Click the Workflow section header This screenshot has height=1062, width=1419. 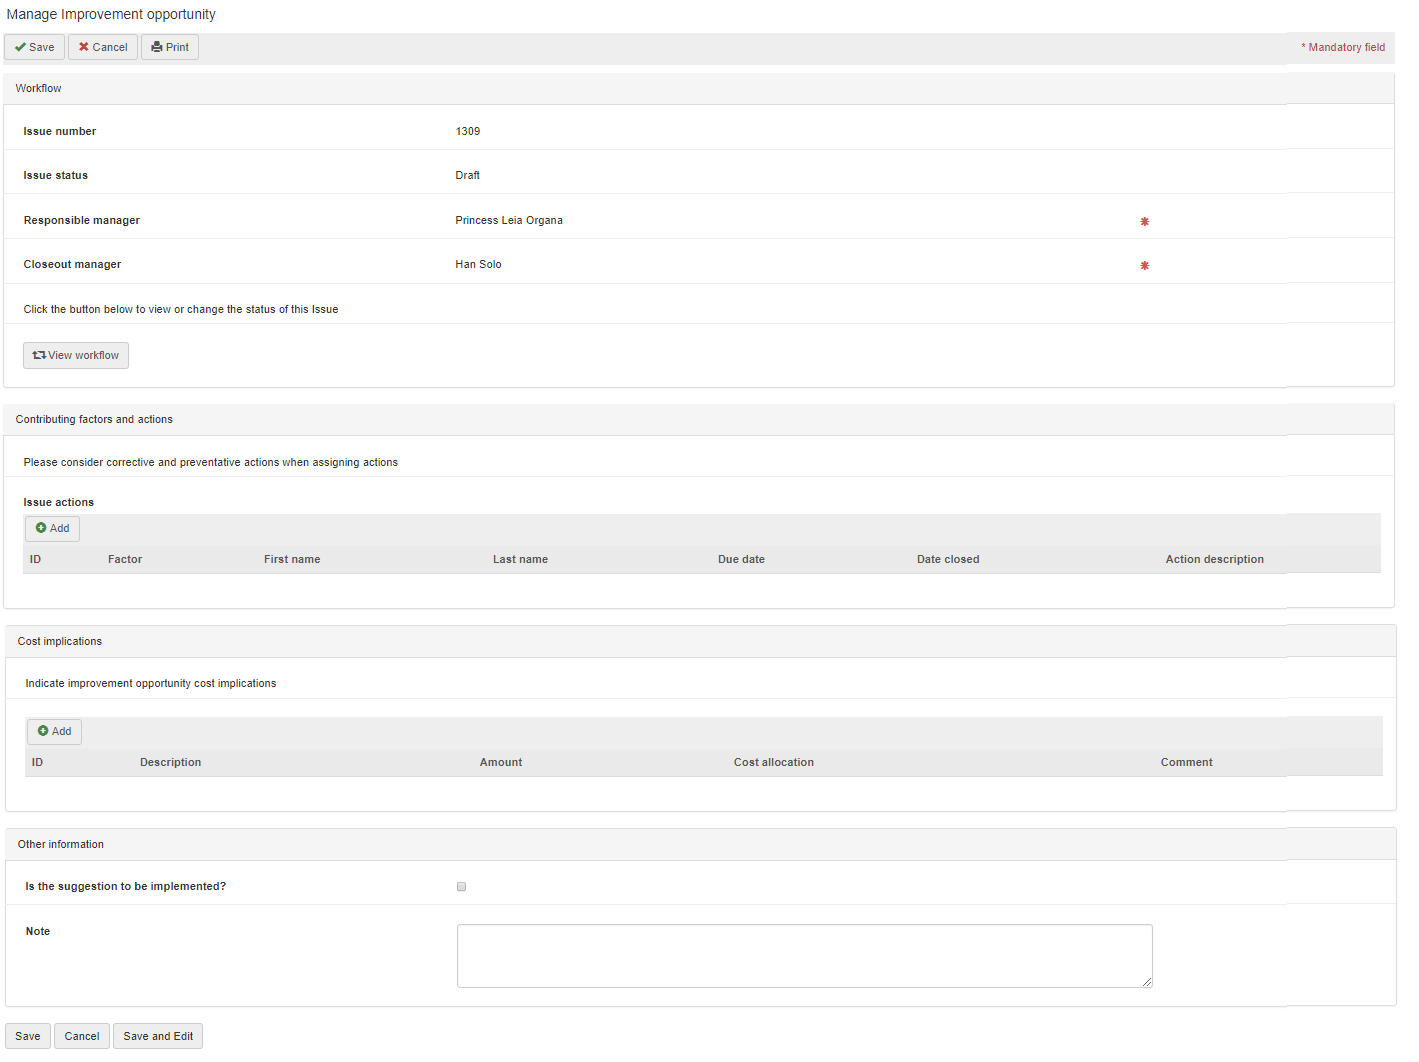39,88
